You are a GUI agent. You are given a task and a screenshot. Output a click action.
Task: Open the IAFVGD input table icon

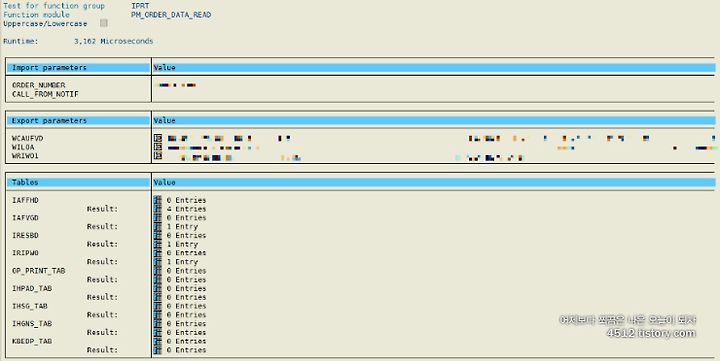(x=158, y=217)
